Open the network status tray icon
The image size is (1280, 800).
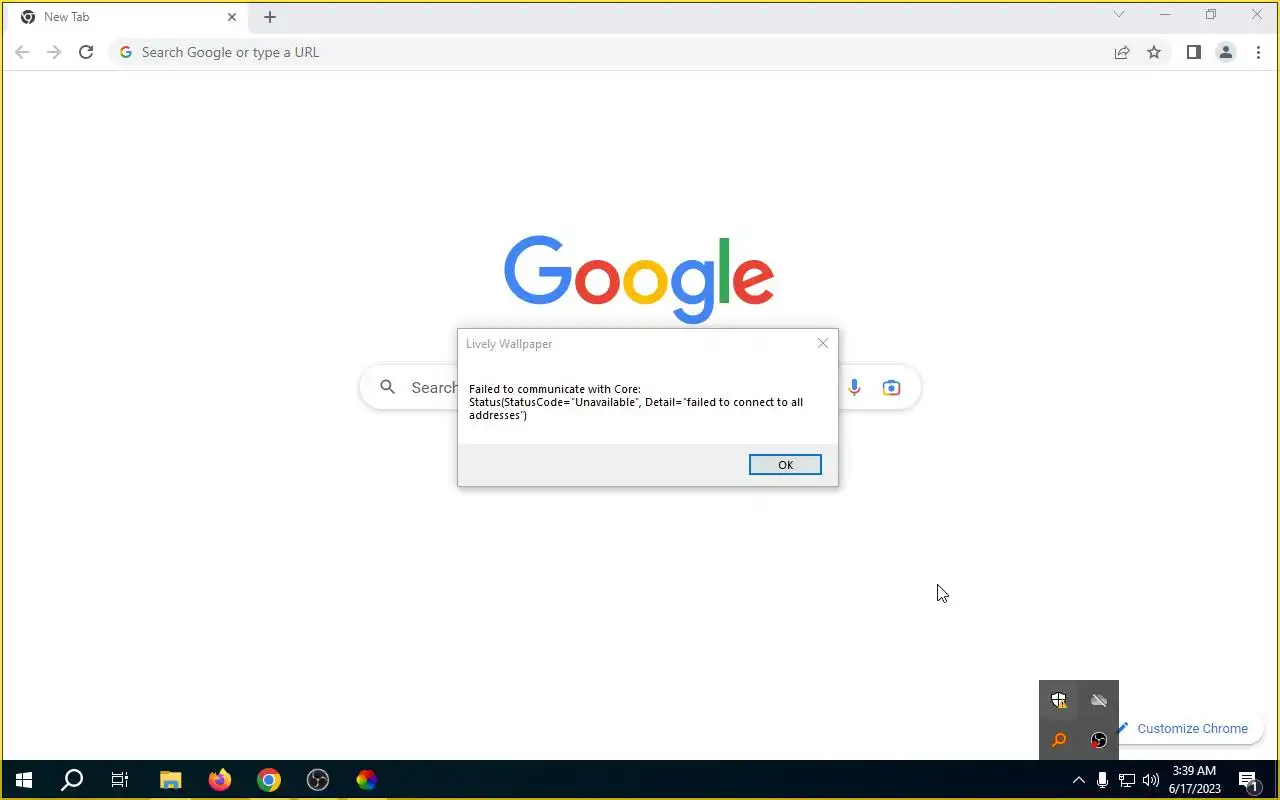point(1127,780)
